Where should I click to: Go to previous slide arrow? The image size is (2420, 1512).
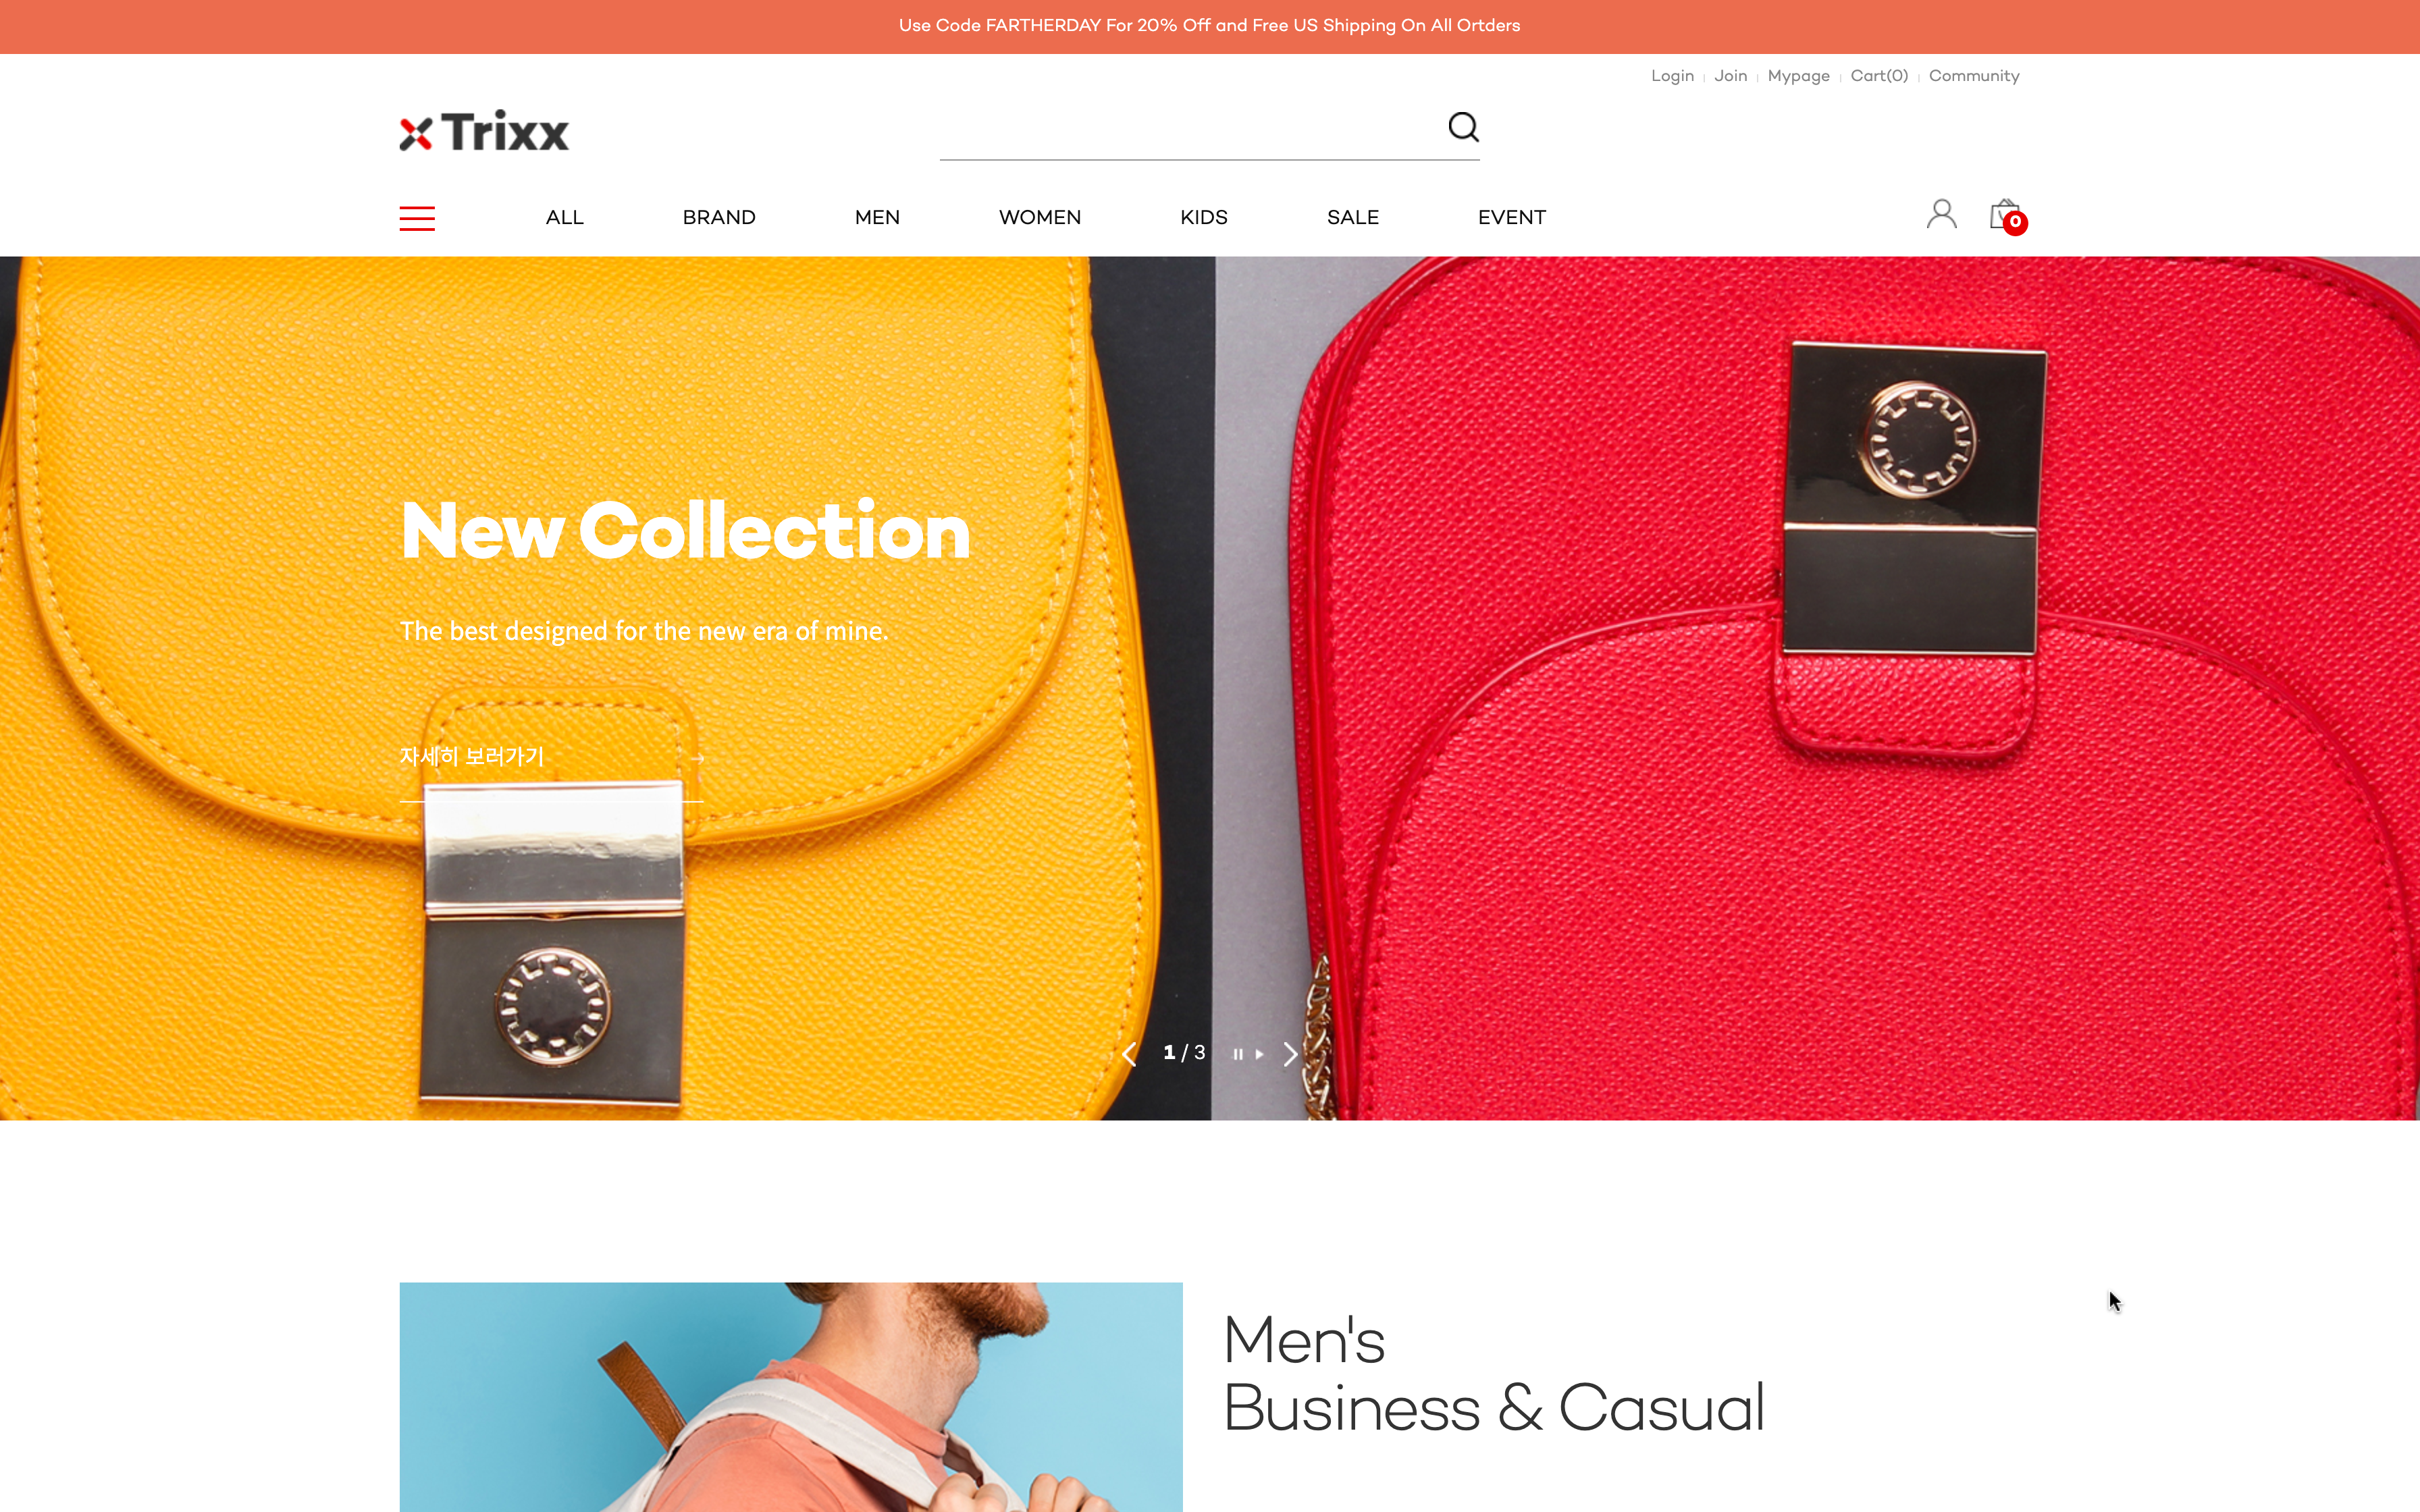click(x=1129, y=1054)
